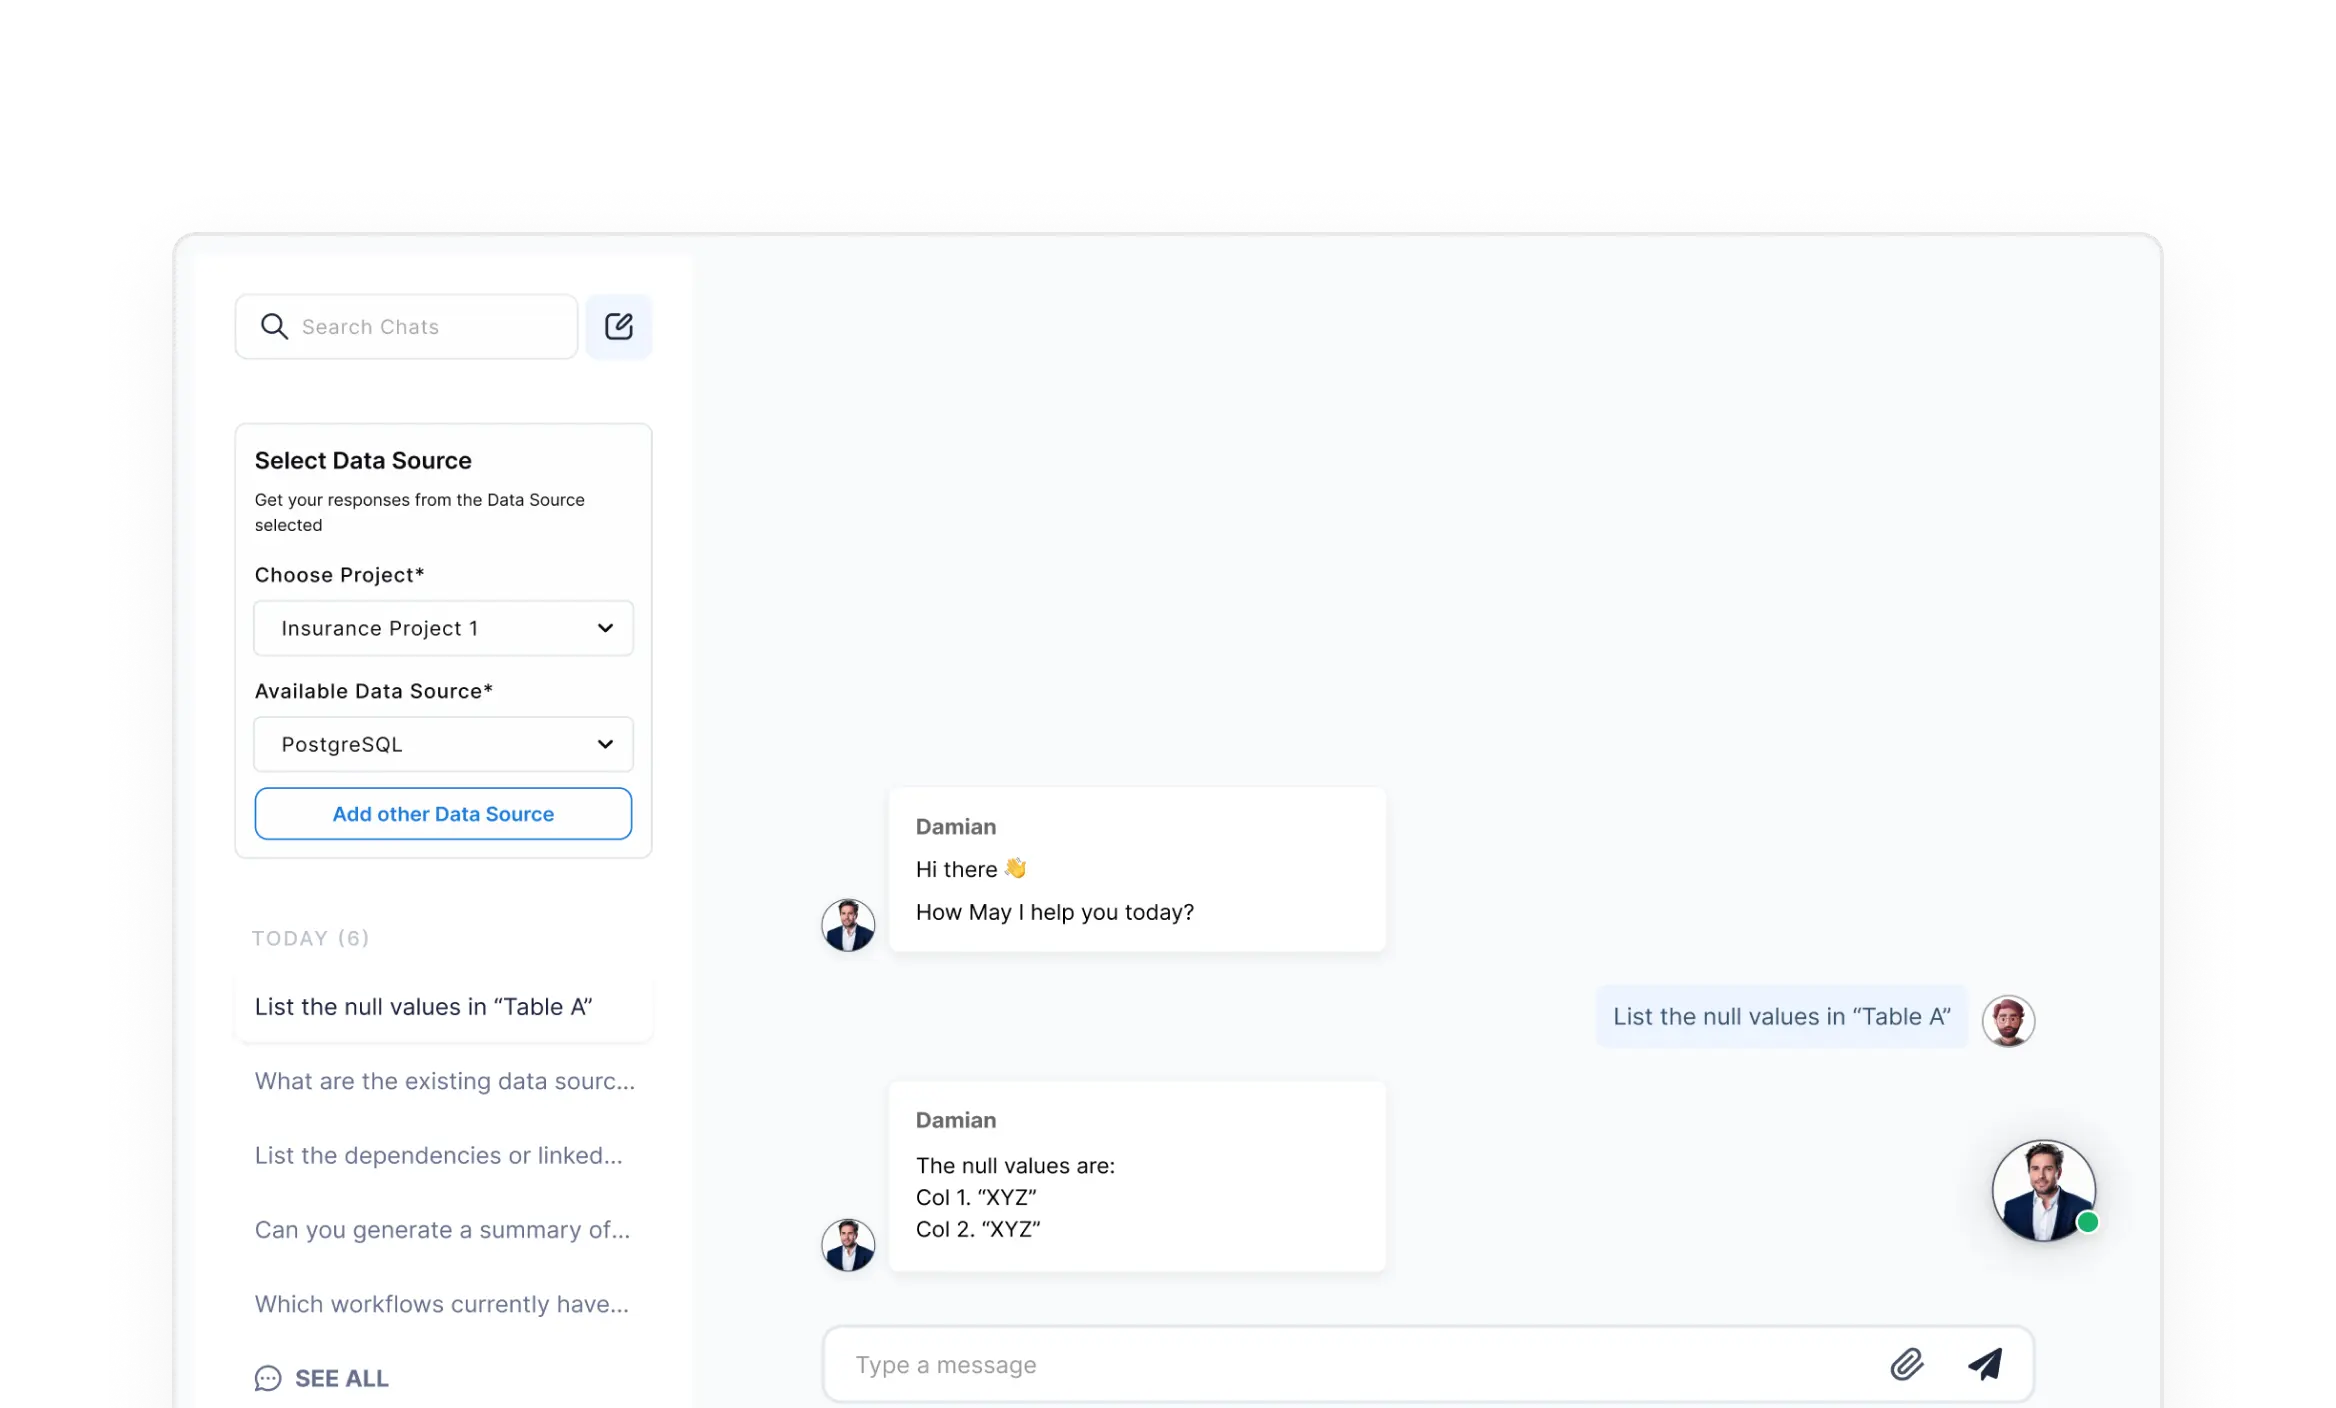Open chat 'List the null values in Table A'
The height and width of the screenshot is (1408, 2336).
point(444,1007)
